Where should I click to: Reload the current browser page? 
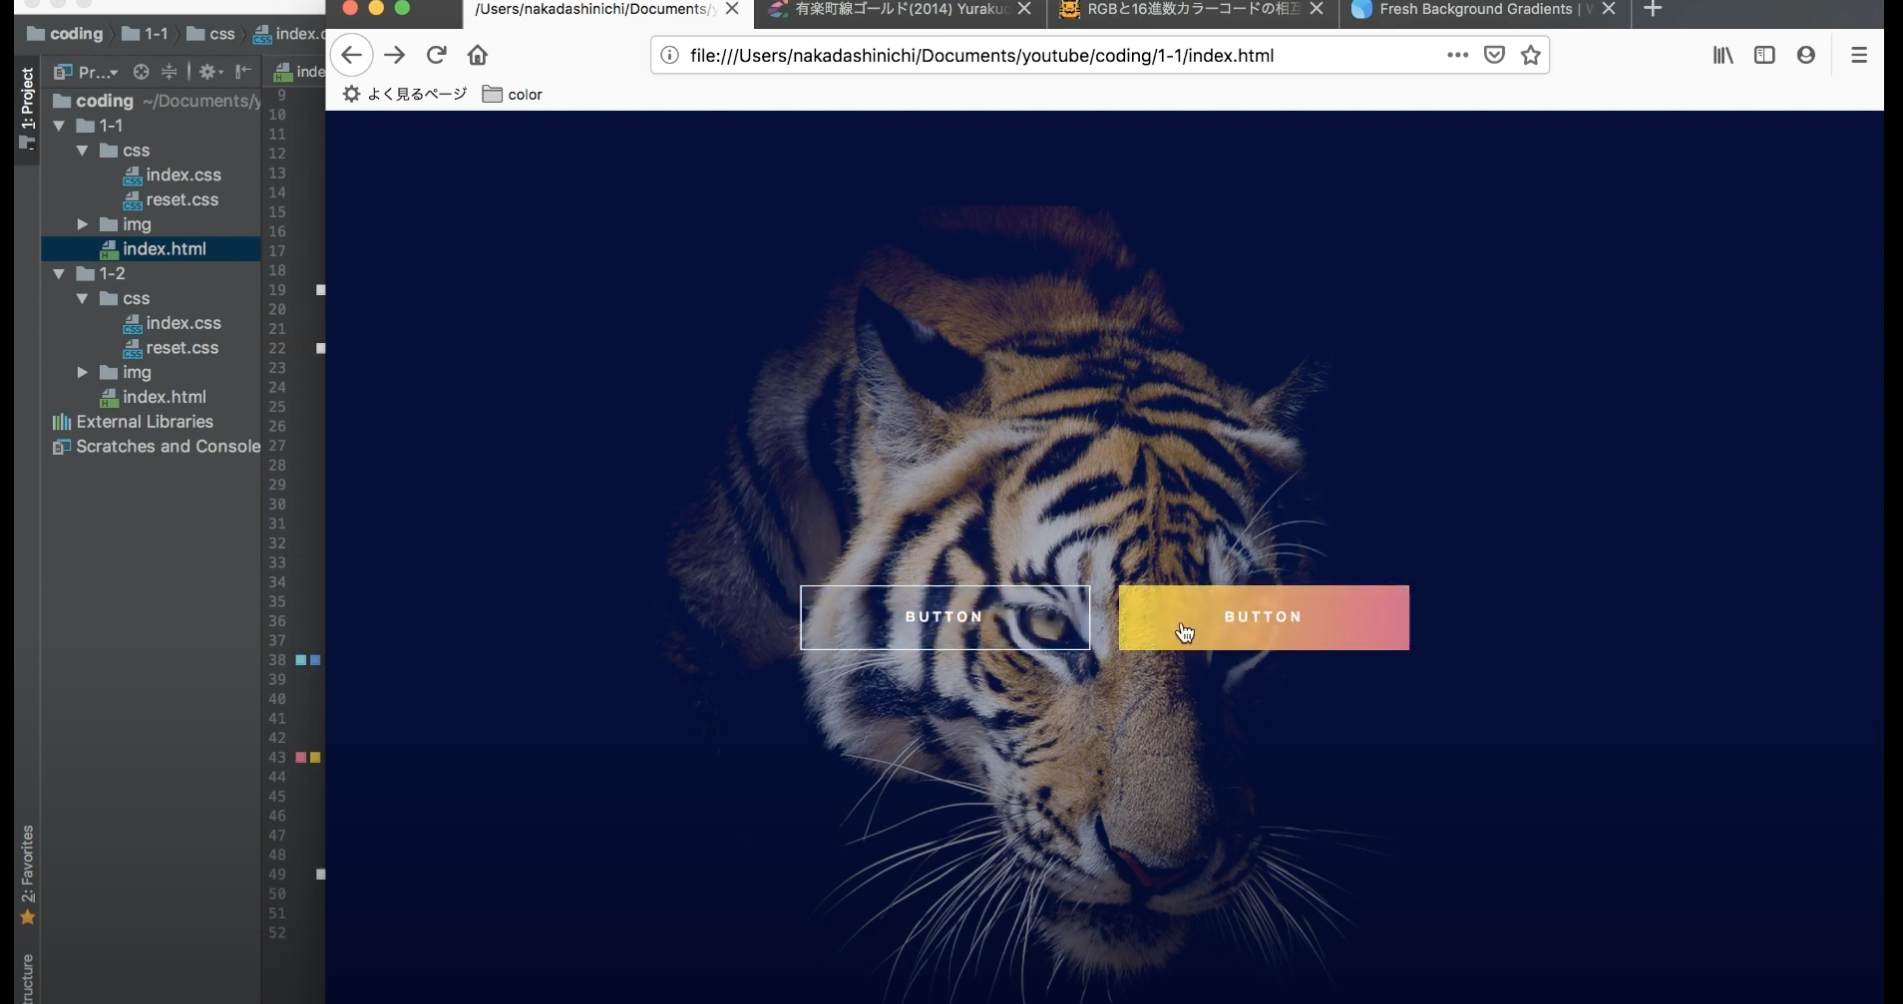[x=436, y=55]
